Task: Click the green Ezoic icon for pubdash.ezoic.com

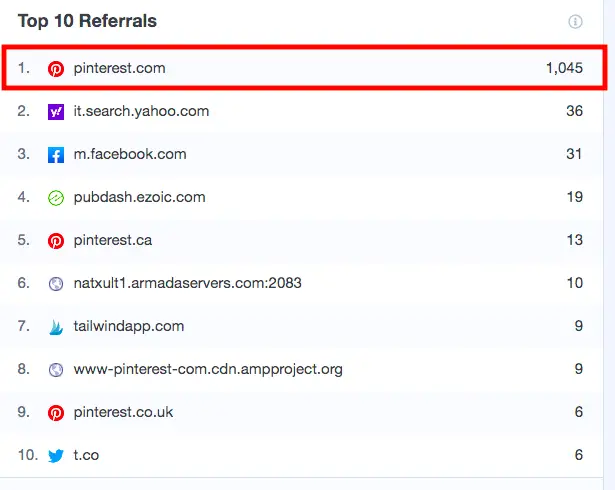Action: [56, 198]
